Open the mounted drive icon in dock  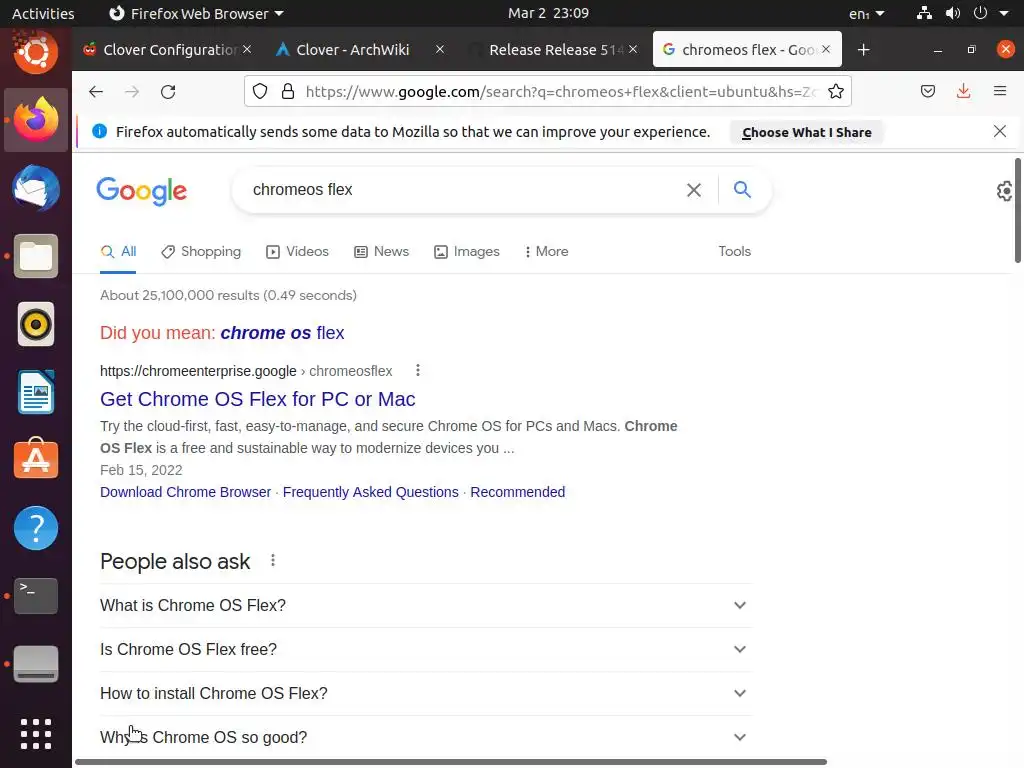click(36, 664)
